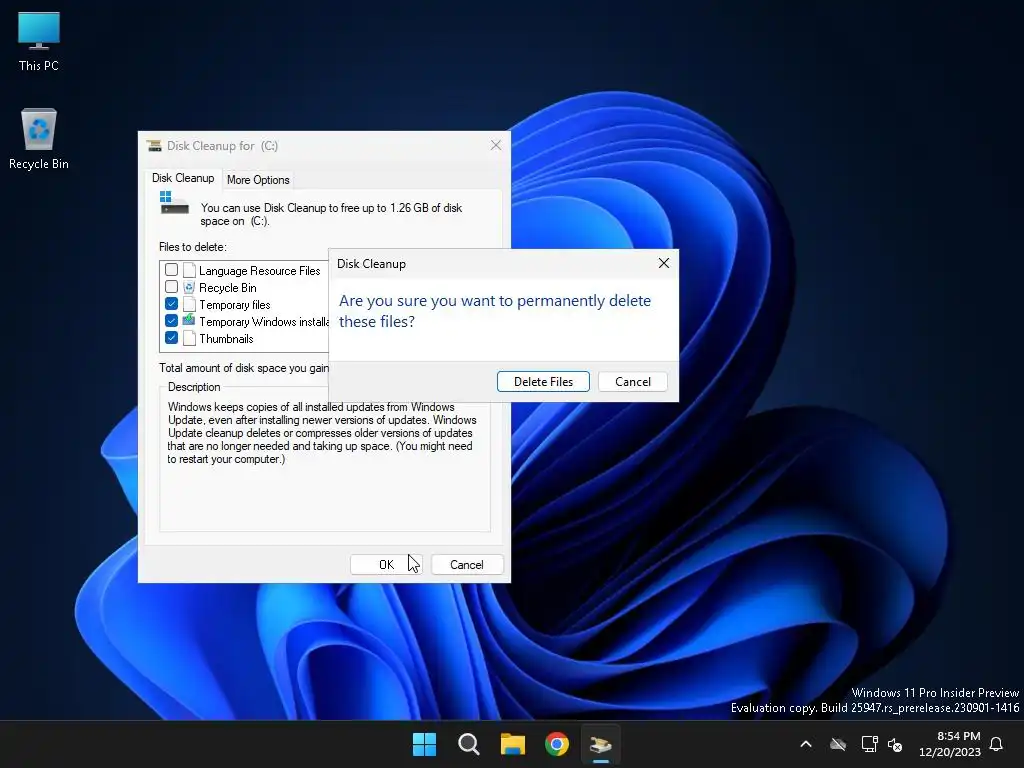1024x768 pixels.
Task: Click the Thumbnails file page icon
Action: click(189, 338)
